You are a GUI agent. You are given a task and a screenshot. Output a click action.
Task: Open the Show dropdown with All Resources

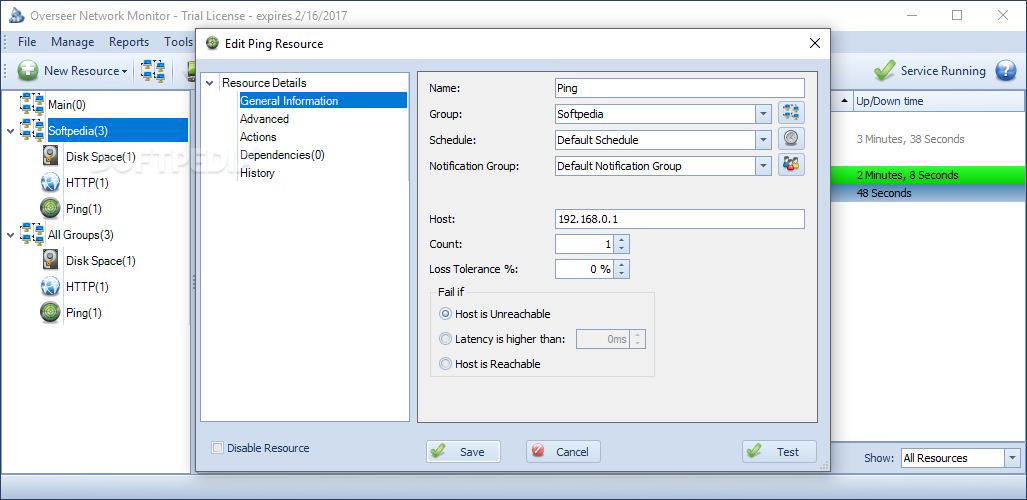pyautogui.click(x=1013, y=458)
